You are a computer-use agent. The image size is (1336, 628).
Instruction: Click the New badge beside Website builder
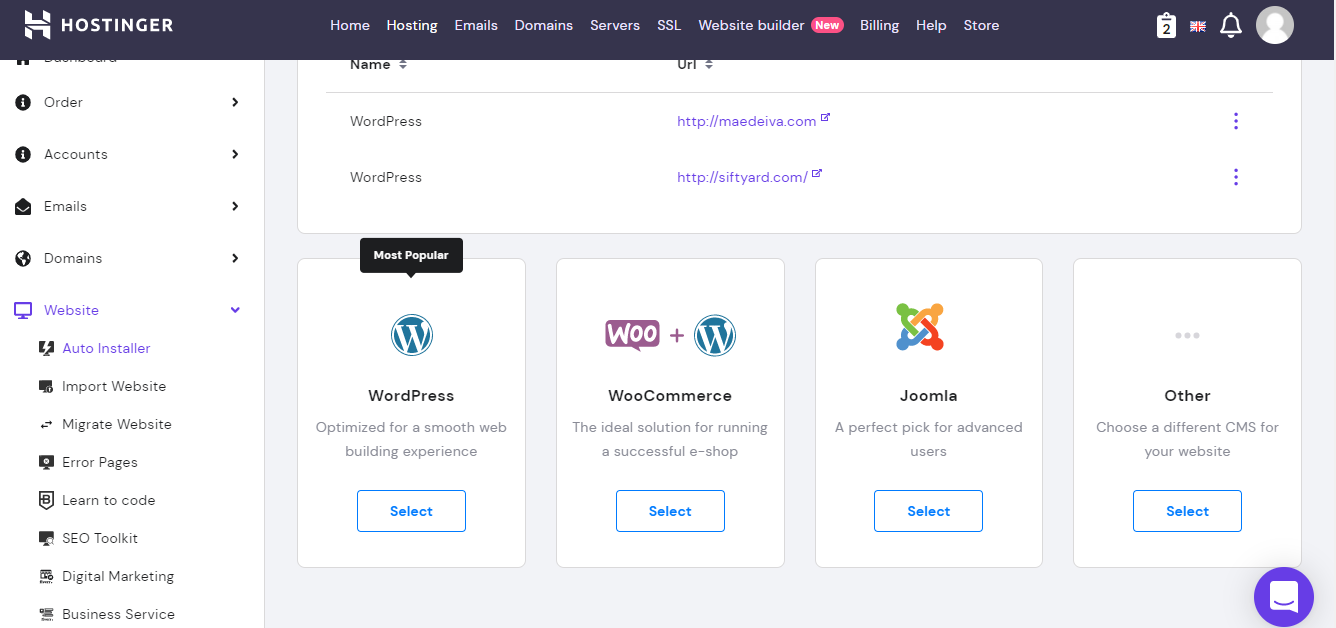pyautogui.click(x=827, y=25)
